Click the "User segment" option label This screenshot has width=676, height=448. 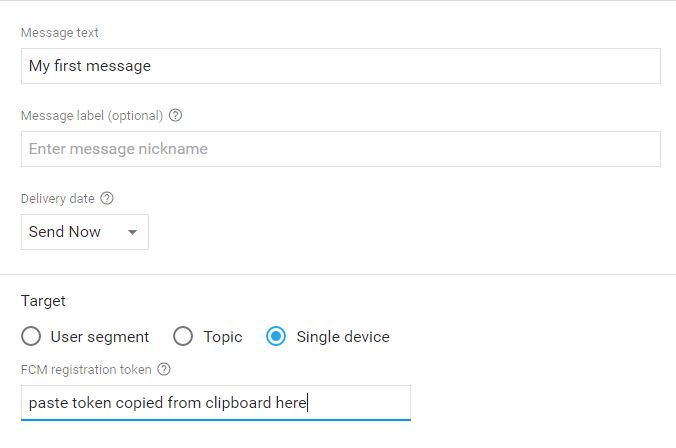100,337
